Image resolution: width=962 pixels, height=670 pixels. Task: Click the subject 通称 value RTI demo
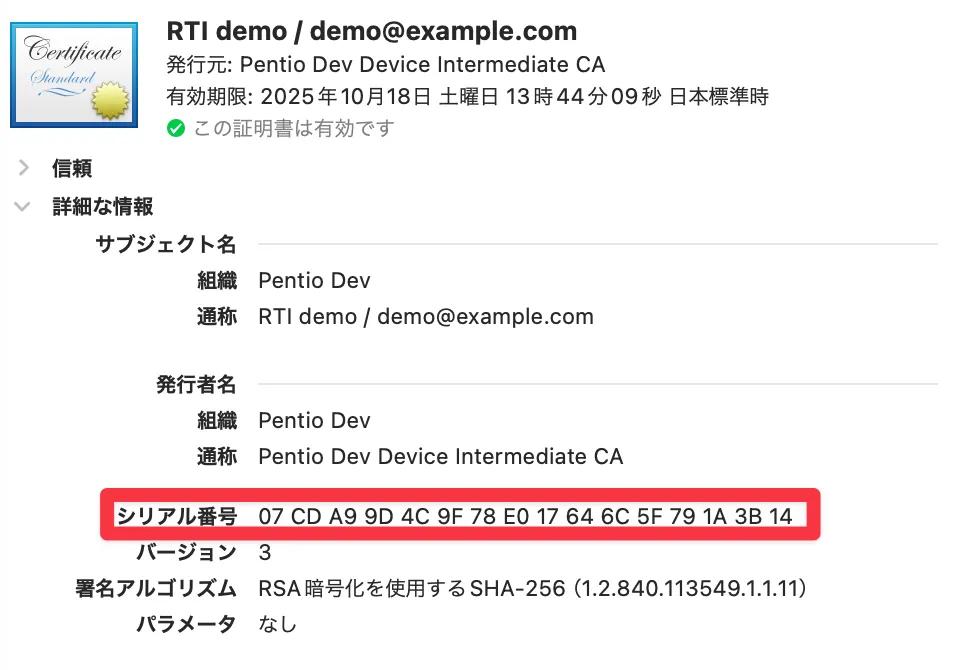click(425, 317)
